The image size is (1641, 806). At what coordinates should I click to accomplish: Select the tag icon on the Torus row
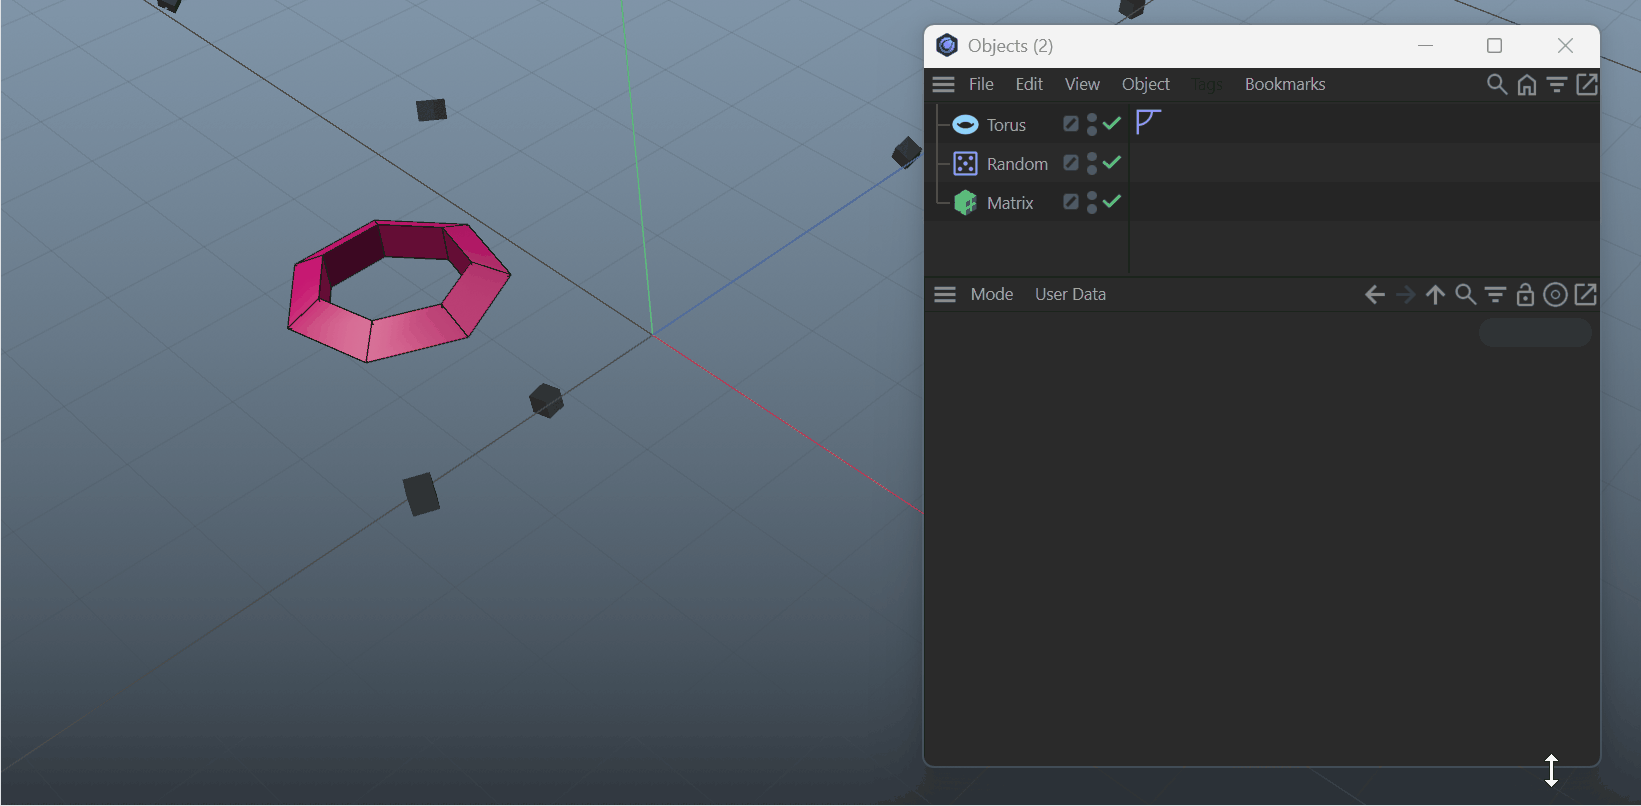1148,122
